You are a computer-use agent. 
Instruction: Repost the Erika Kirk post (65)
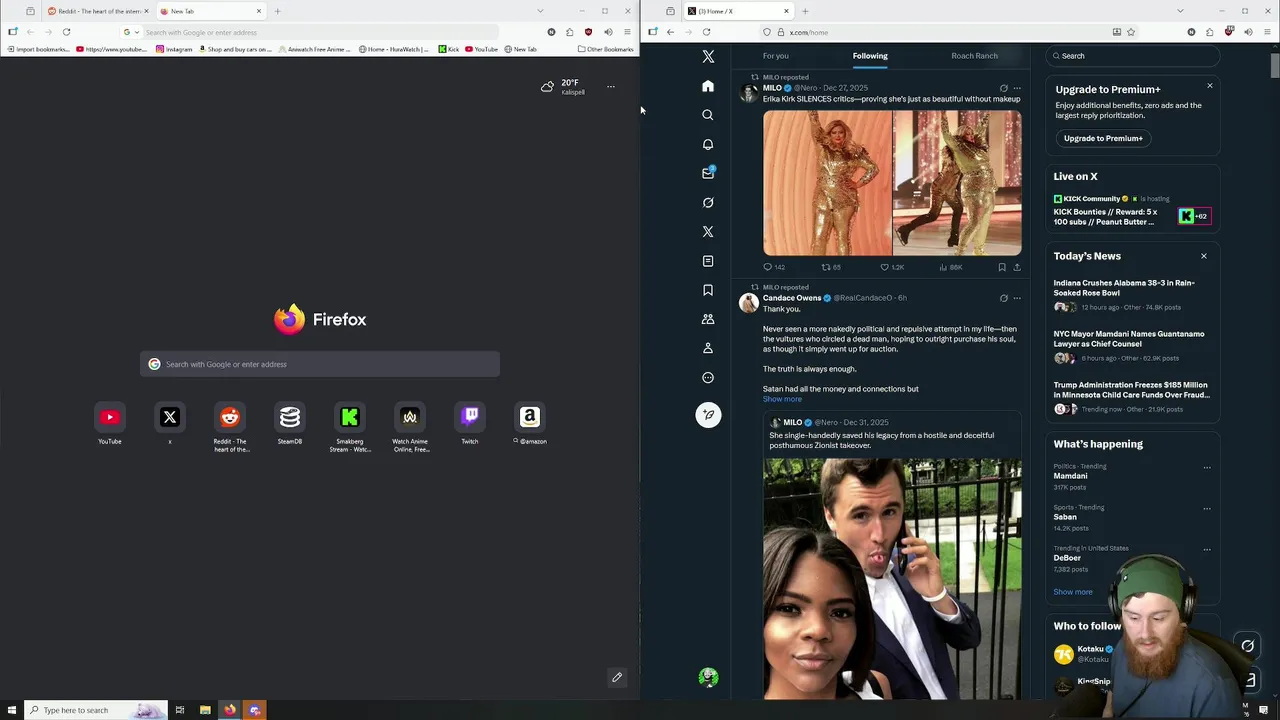[831, 267]
